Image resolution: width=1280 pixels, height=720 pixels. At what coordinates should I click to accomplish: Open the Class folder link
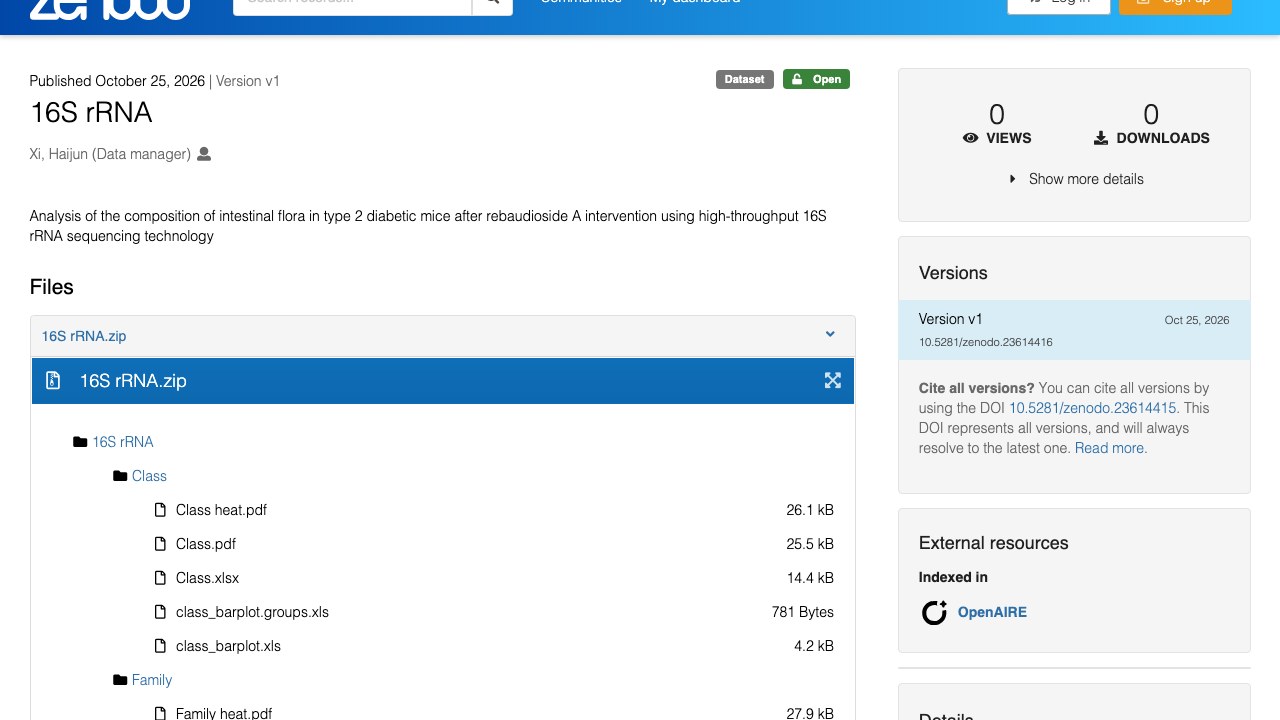pos(149,476)
